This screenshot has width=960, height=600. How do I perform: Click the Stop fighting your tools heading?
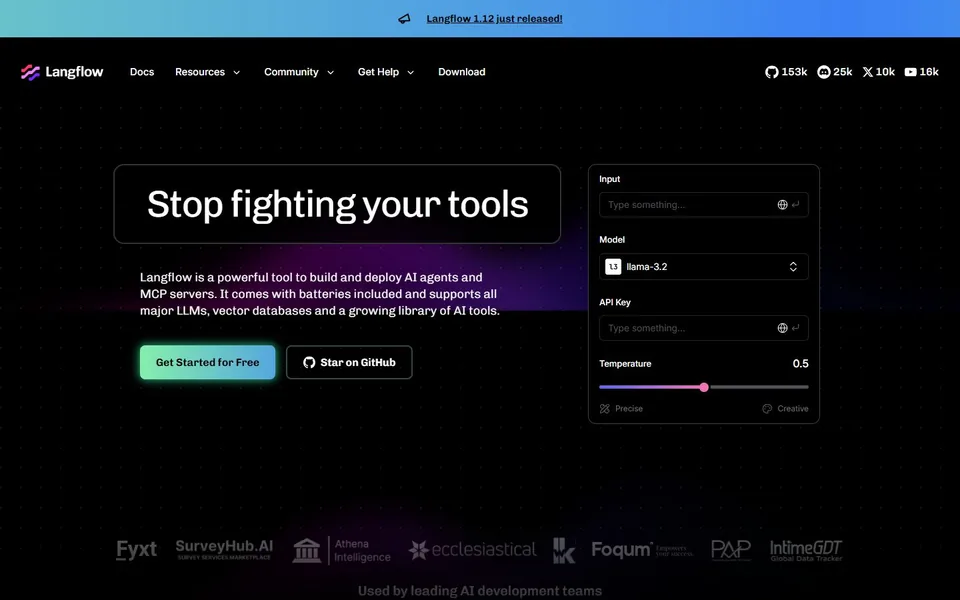coord(337,204)
